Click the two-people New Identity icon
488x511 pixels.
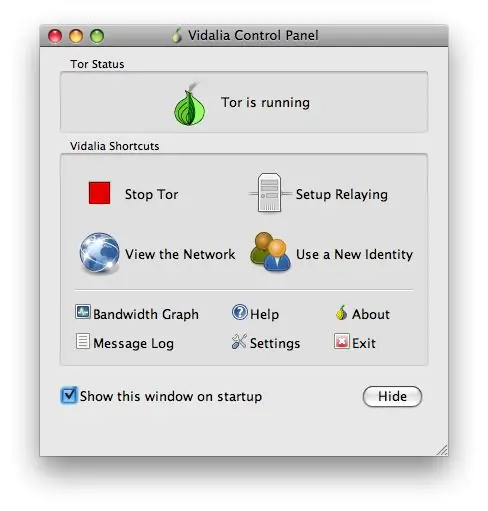tap(270, 251)
